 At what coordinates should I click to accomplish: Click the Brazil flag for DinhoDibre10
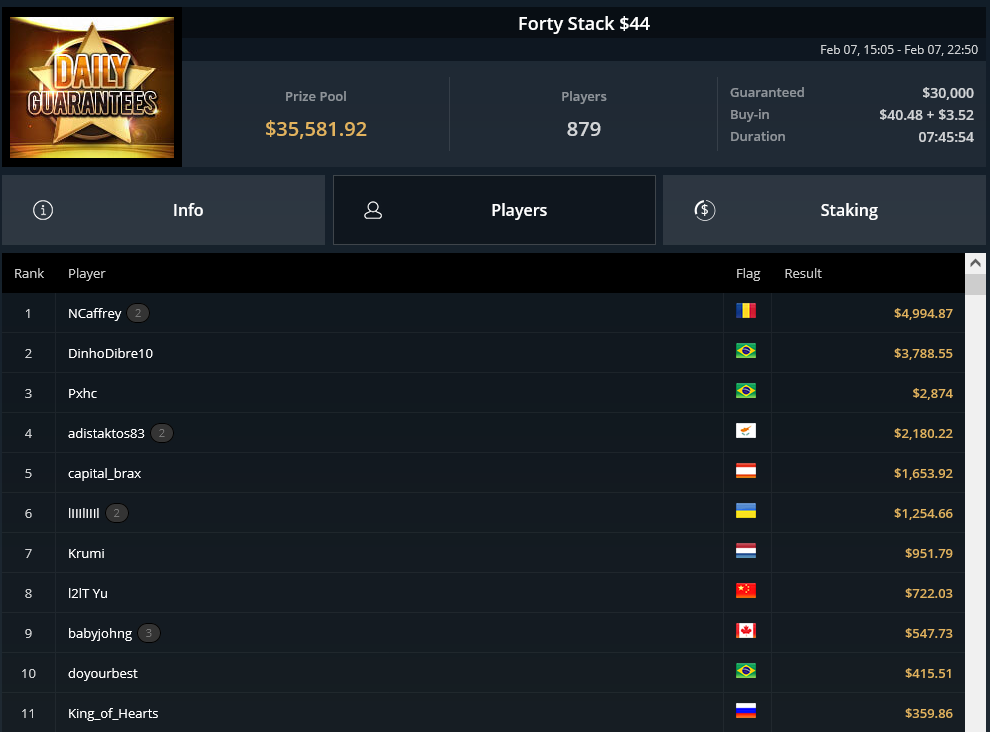coord(746,351)
